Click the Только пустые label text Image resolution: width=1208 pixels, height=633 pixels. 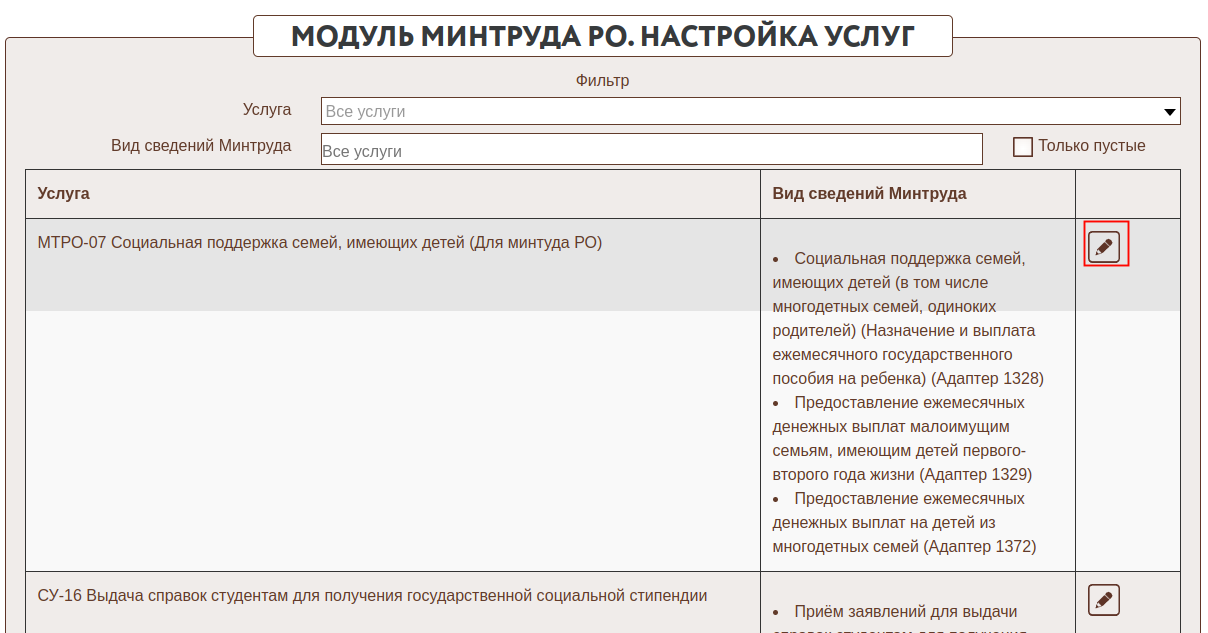pos(1091,146)
